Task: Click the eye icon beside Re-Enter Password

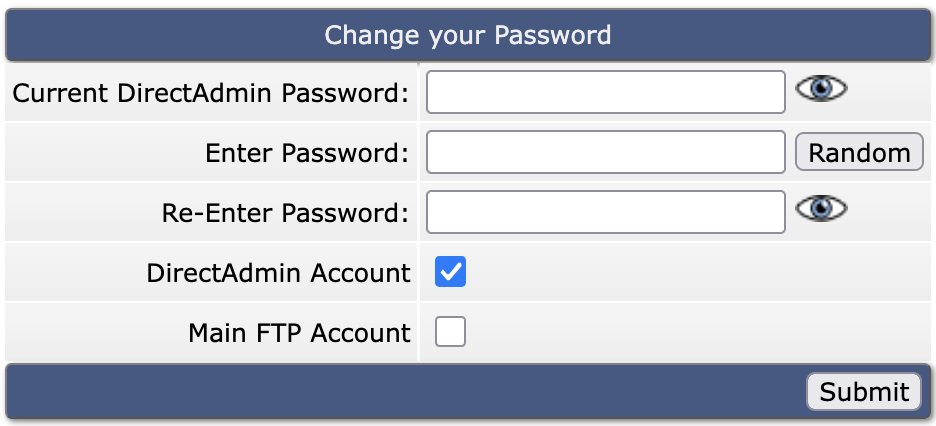Action: pos(821,208)
